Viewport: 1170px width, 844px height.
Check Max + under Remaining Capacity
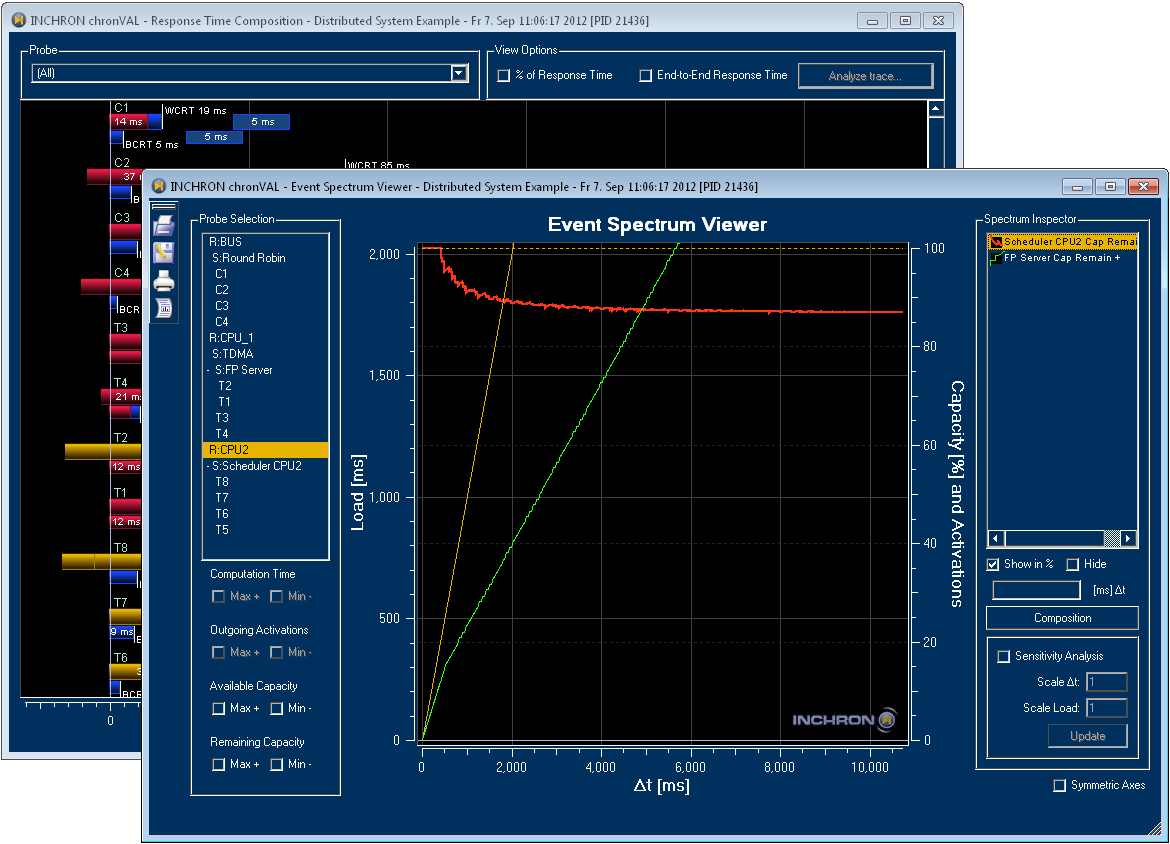point(219,764)
